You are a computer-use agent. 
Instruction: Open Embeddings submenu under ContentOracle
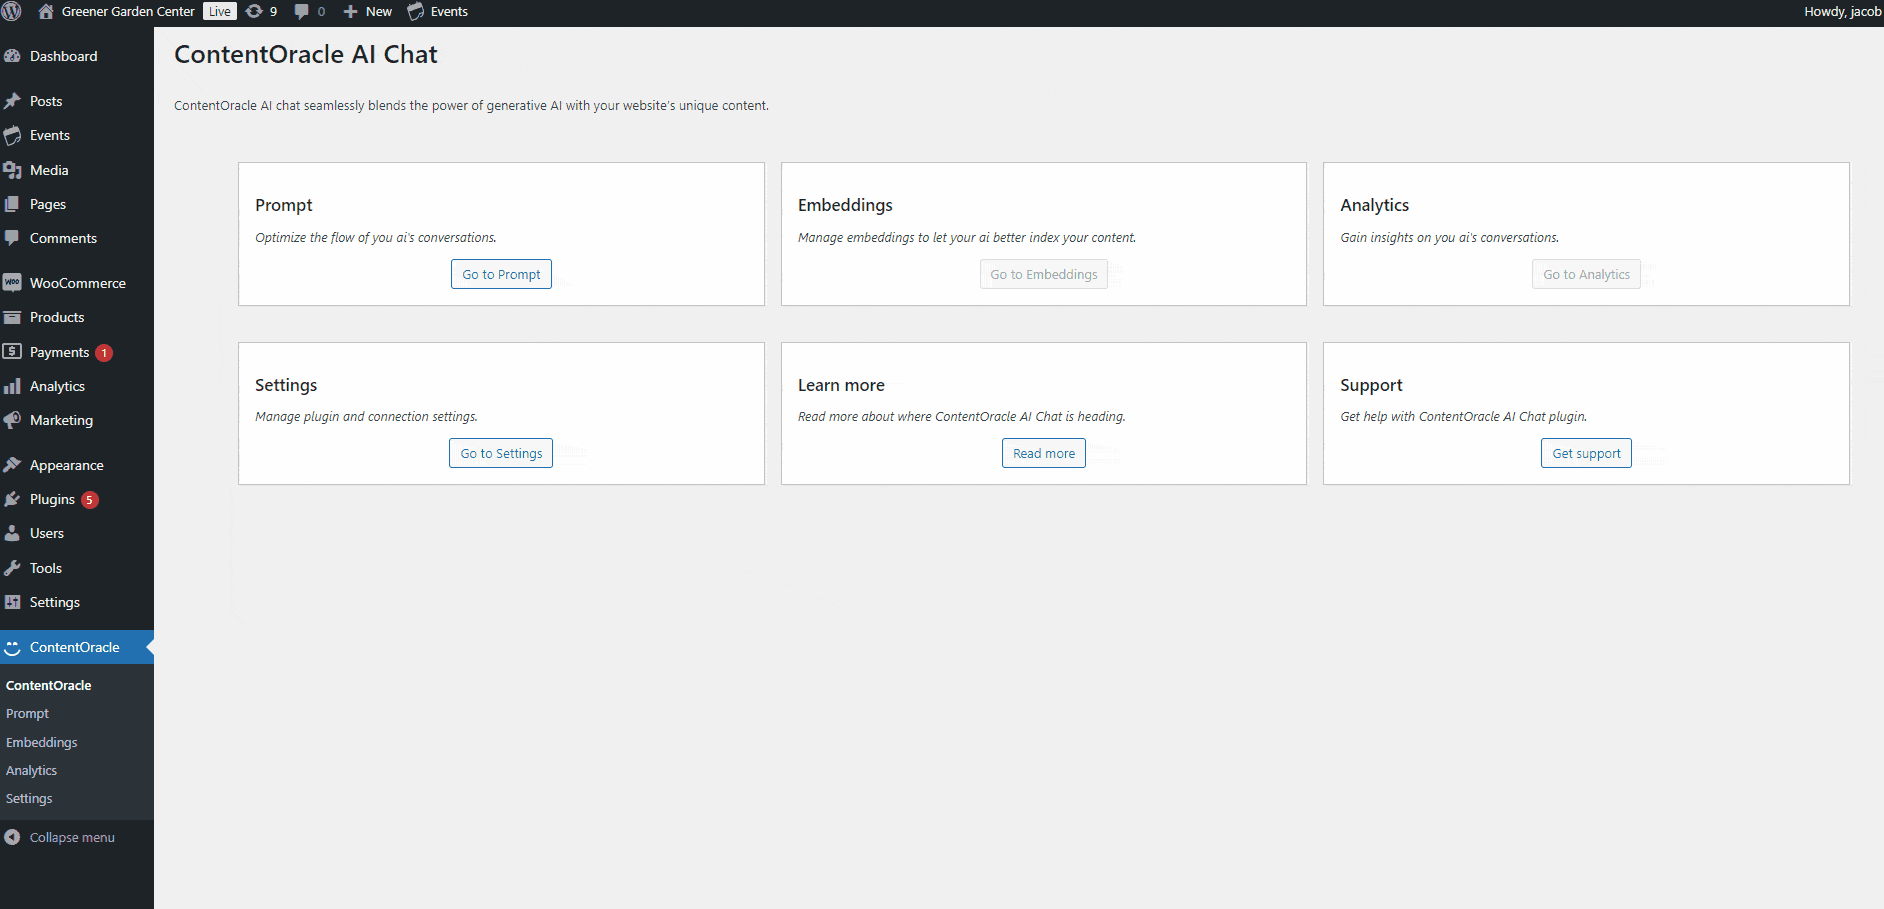41,742
